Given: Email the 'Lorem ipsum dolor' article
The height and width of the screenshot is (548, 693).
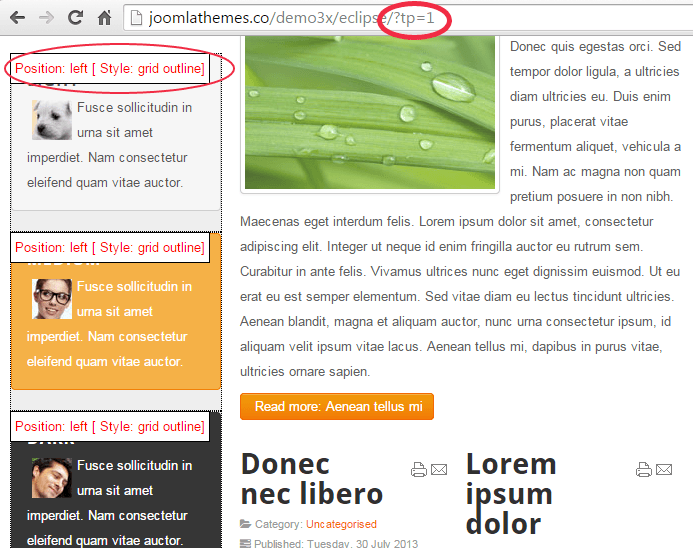Looking at the screenshot, I should (664, 469).
